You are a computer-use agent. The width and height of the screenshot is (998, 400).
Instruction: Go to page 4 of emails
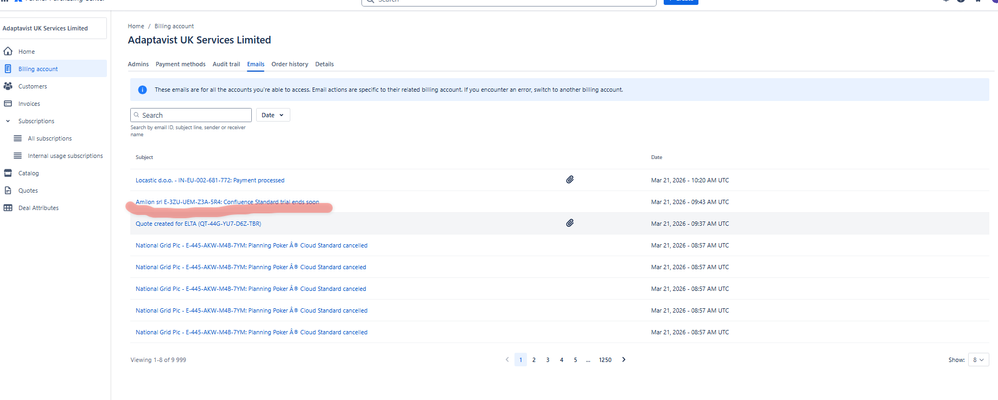tap(561, 360)
